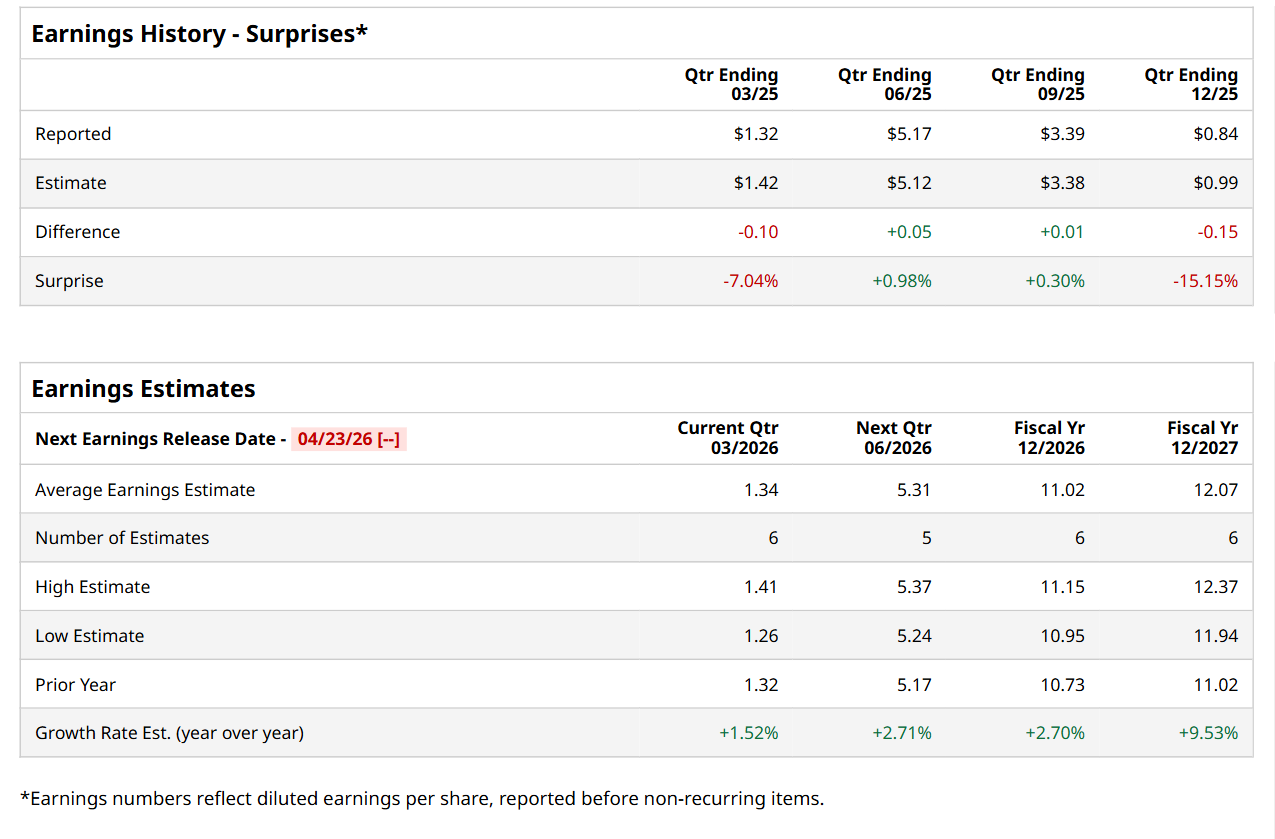Screen dimensions: 1275x839
Task: Click the Earnings History - Surprises heading
Action: [200, 34]
